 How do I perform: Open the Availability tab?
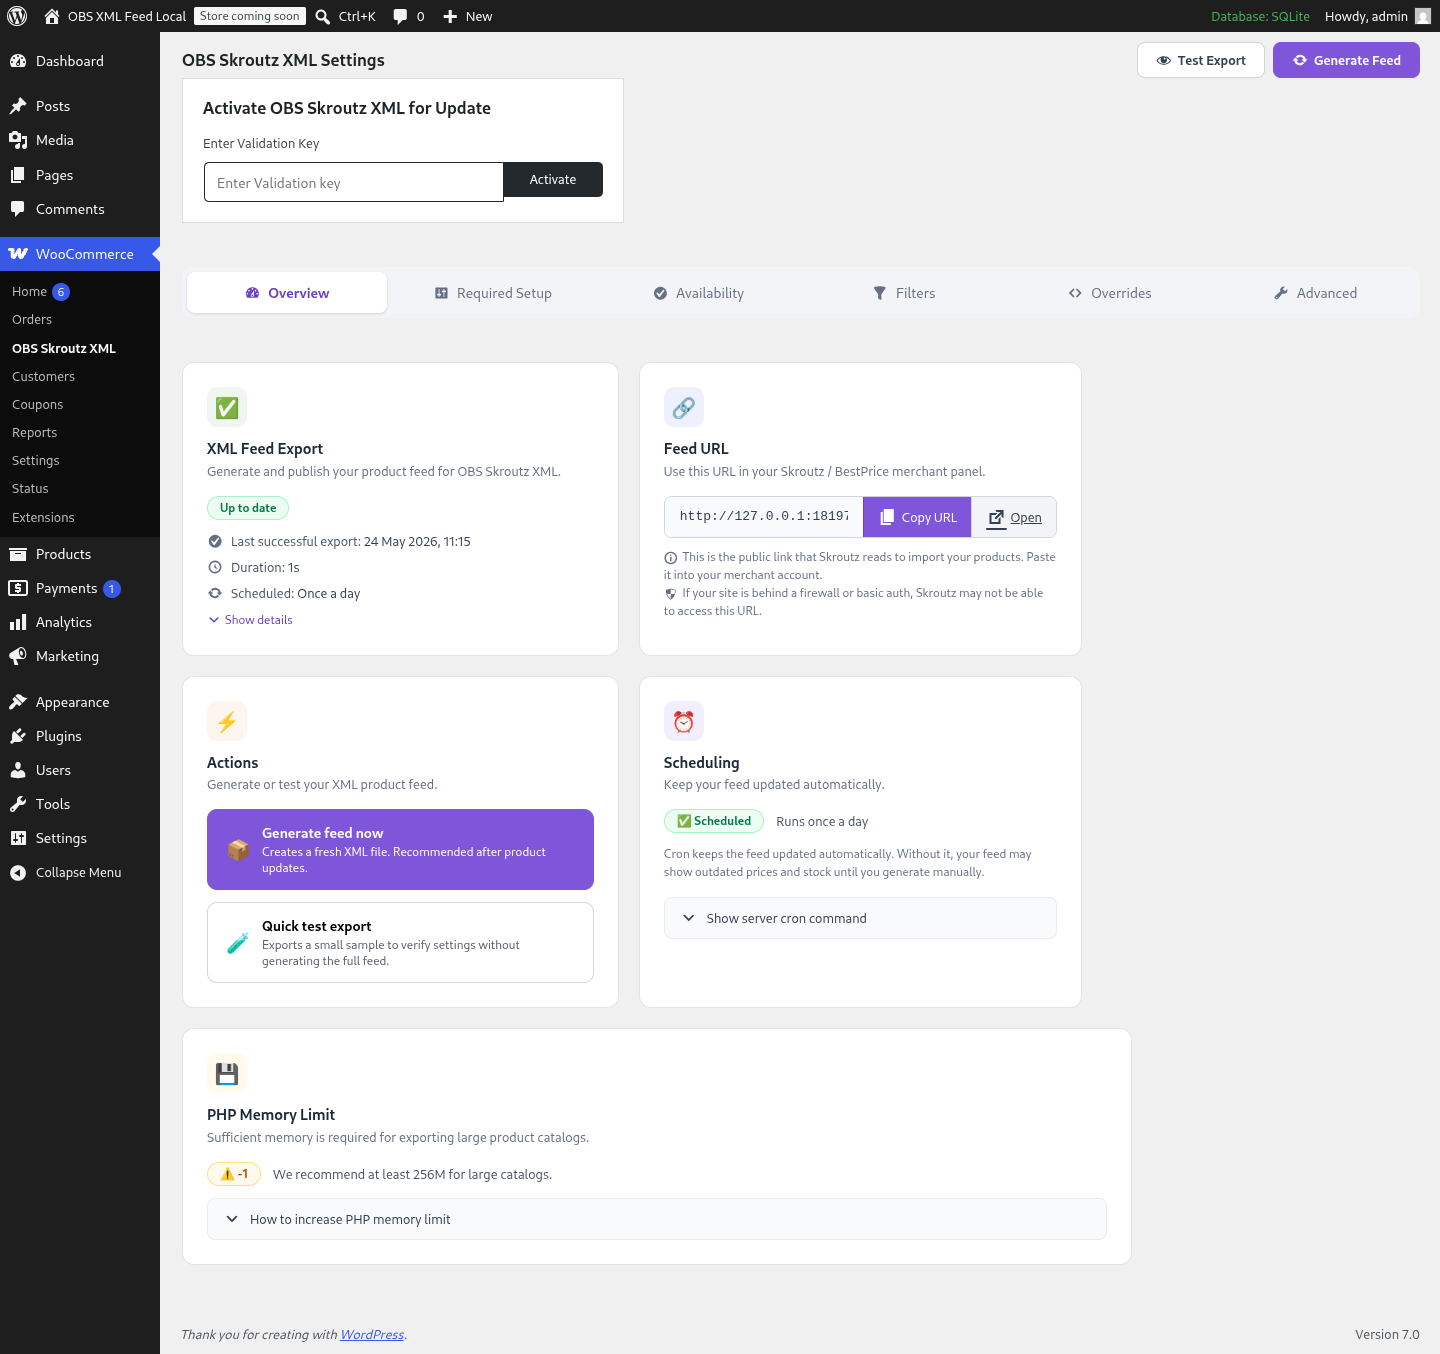[x=699, y=293]
